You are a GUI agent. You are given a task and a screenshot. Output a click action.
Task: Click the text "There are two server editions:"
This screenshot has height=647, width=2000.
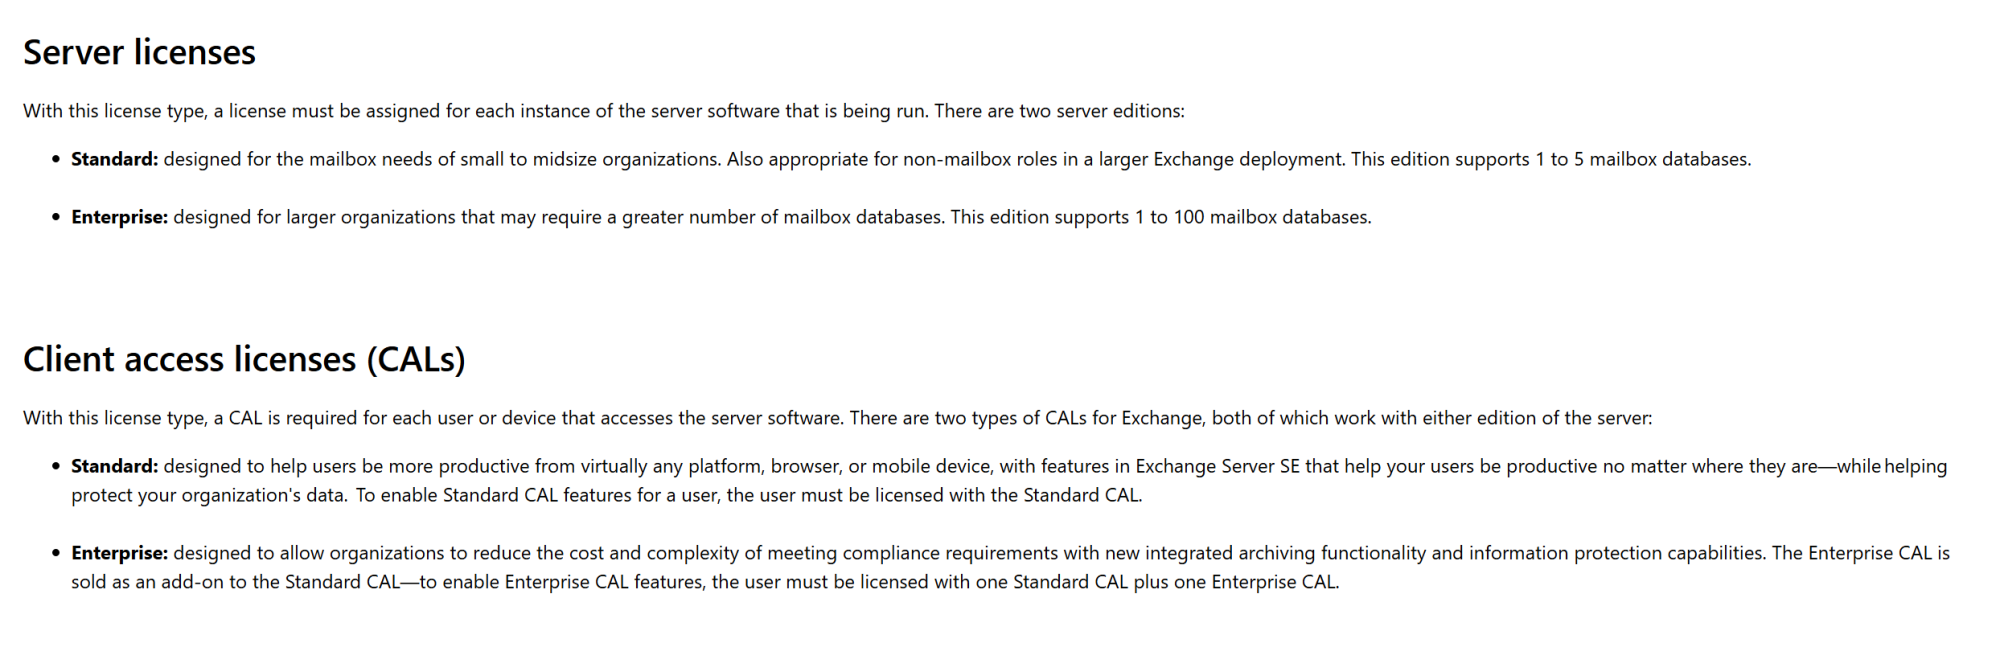tap(1059, 111)
